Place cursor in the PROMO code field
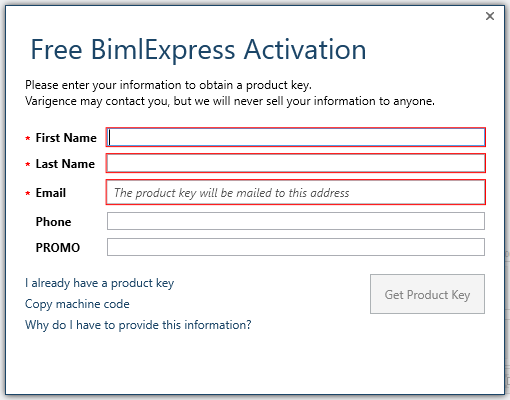Screen dimensions: 510x400 (x=296, y=247)
